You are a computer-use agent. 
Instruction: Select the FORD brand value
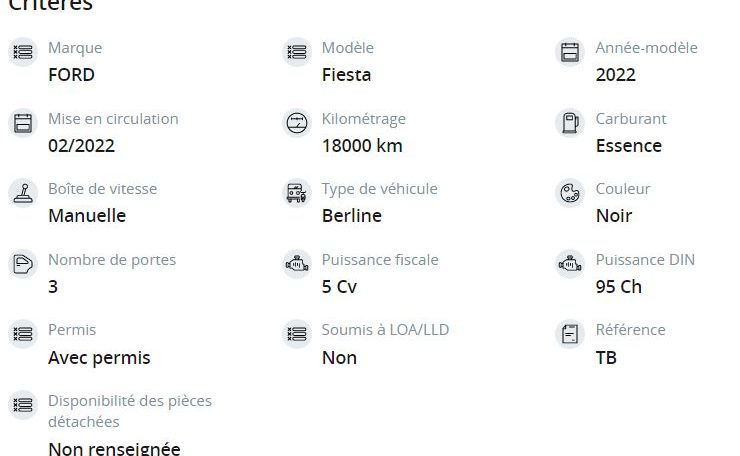[71, 75]
